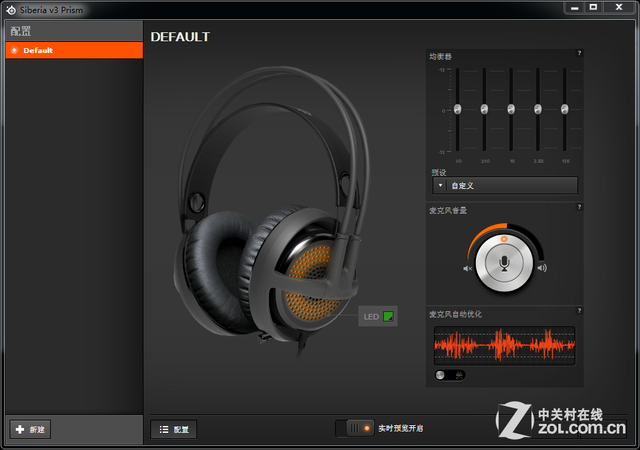Image resolution: width=640 pixels, height=450 pixels.
Task: Adjust the 1K equalizer slider
Action: 511,109
